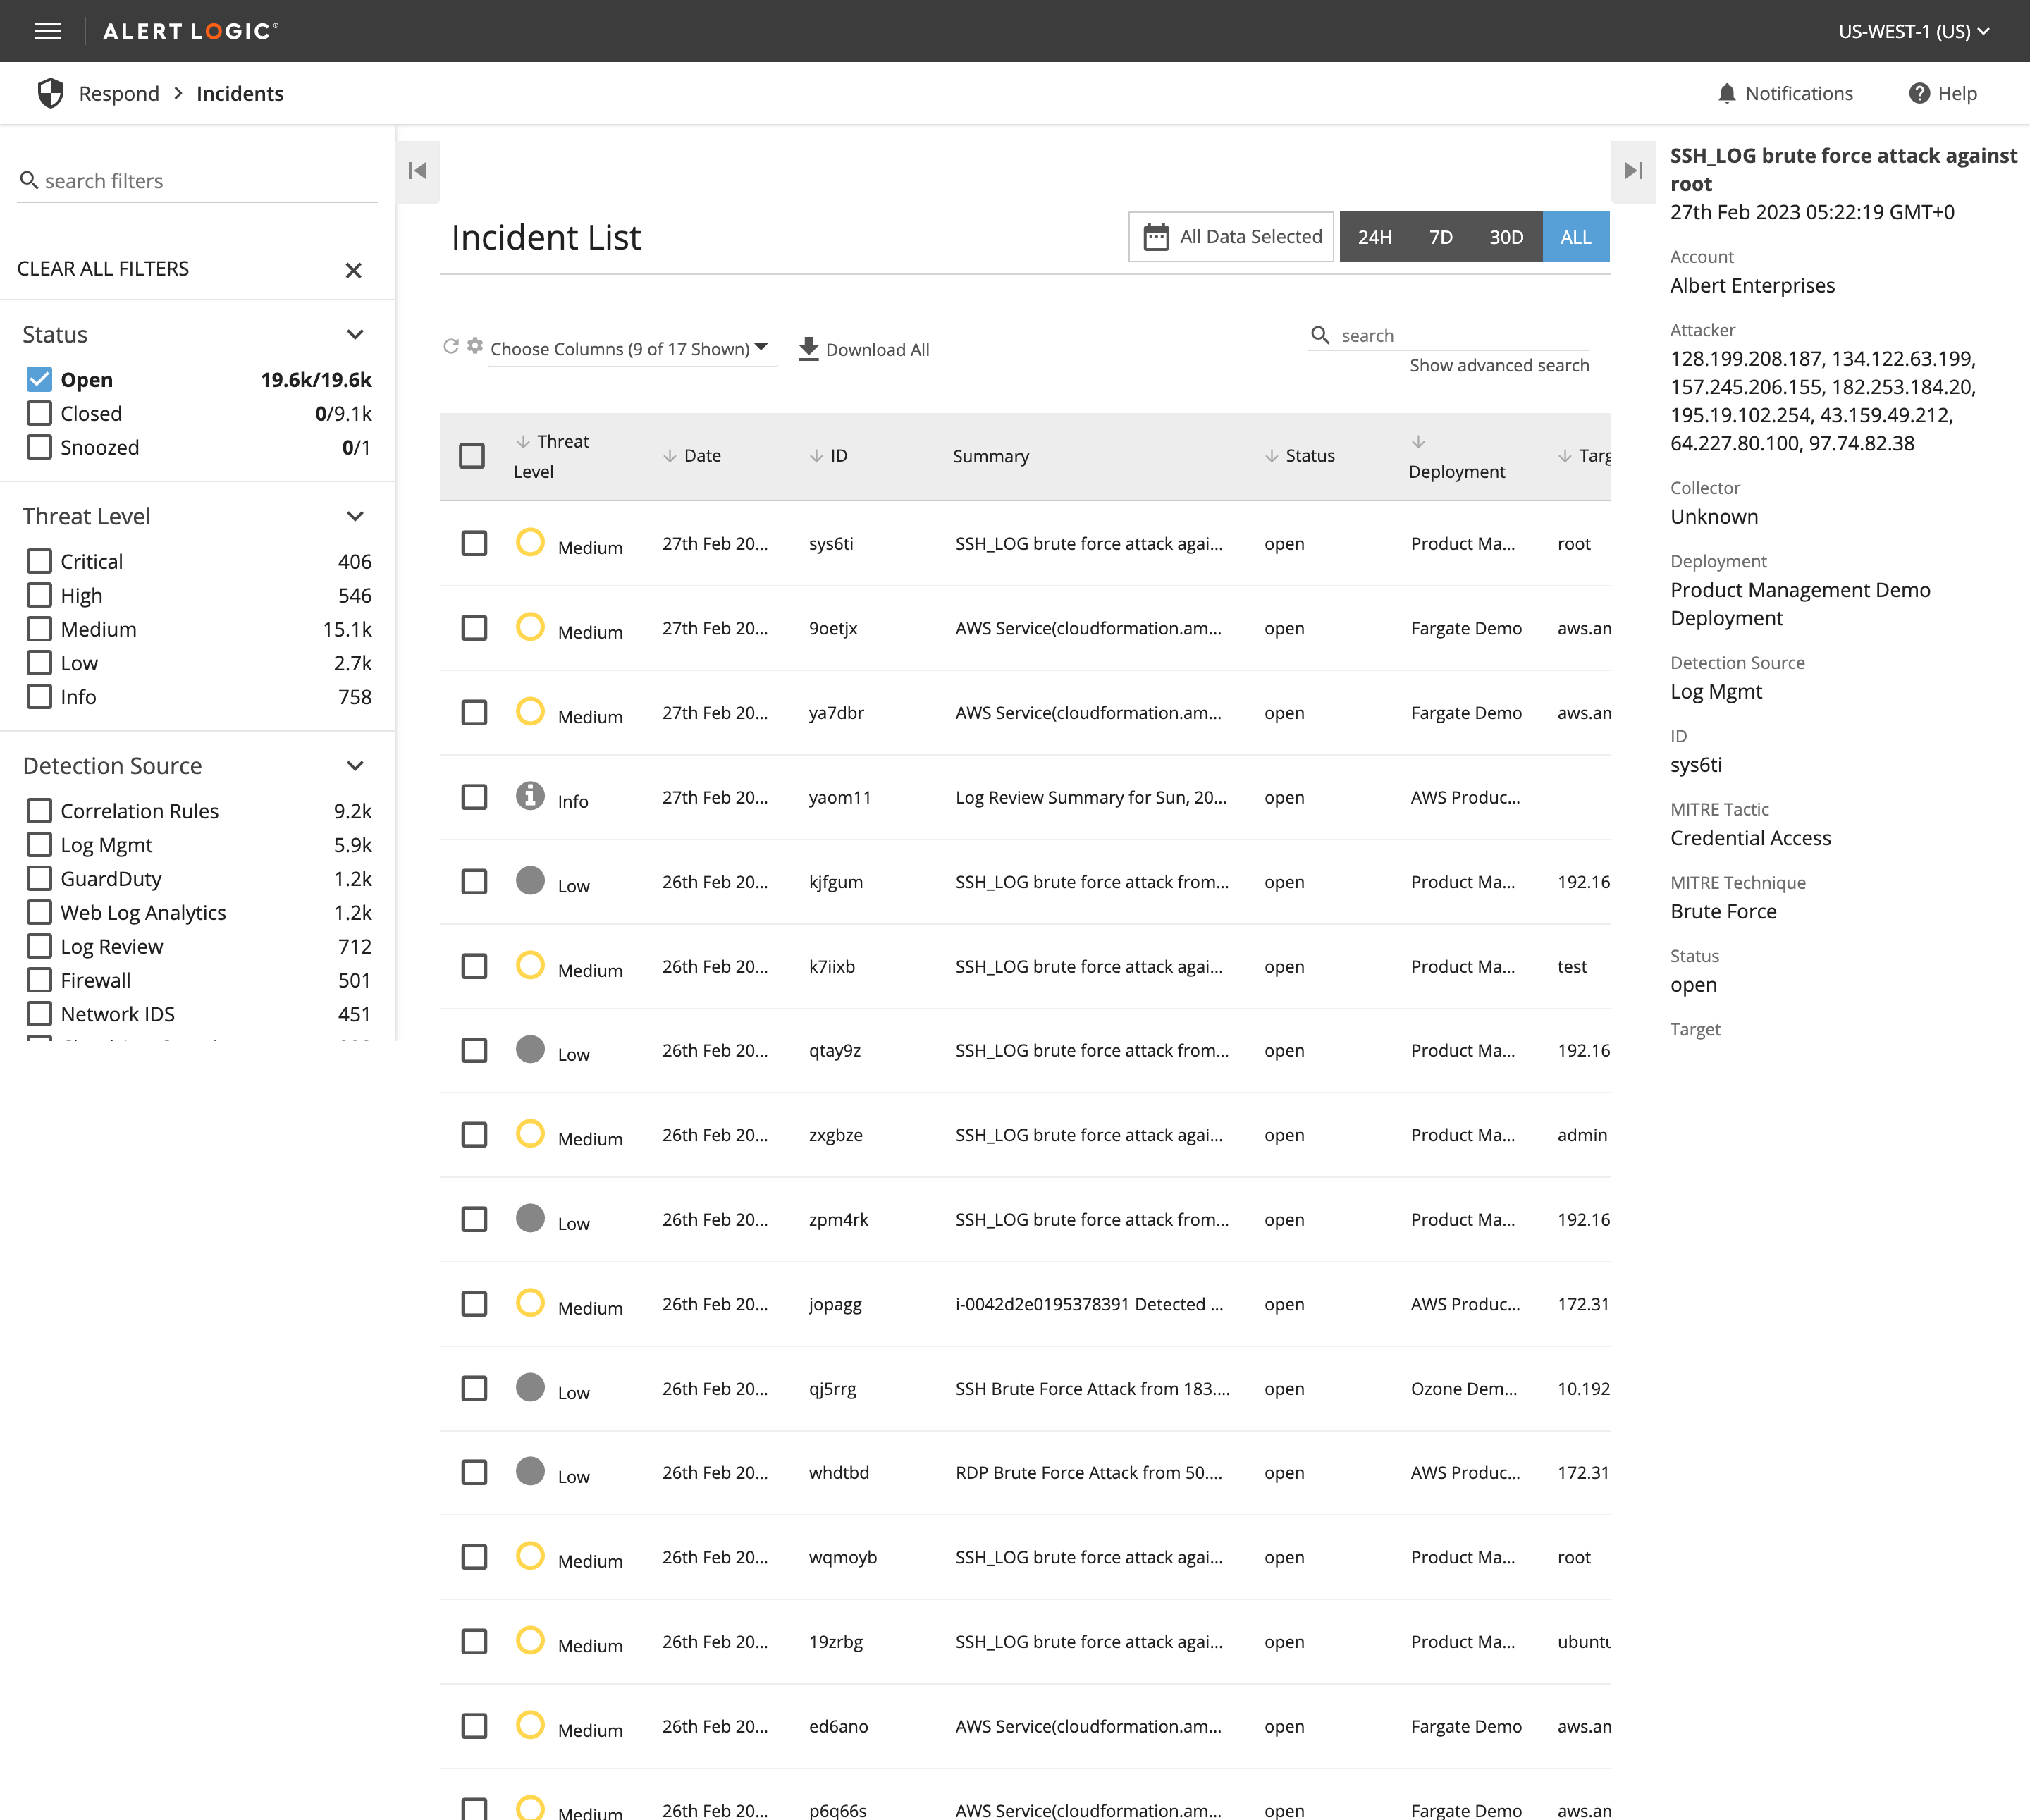Click the Notifications bell icon
Viewport: 2030px width, 1820px height.
[x=1726, y=93]
